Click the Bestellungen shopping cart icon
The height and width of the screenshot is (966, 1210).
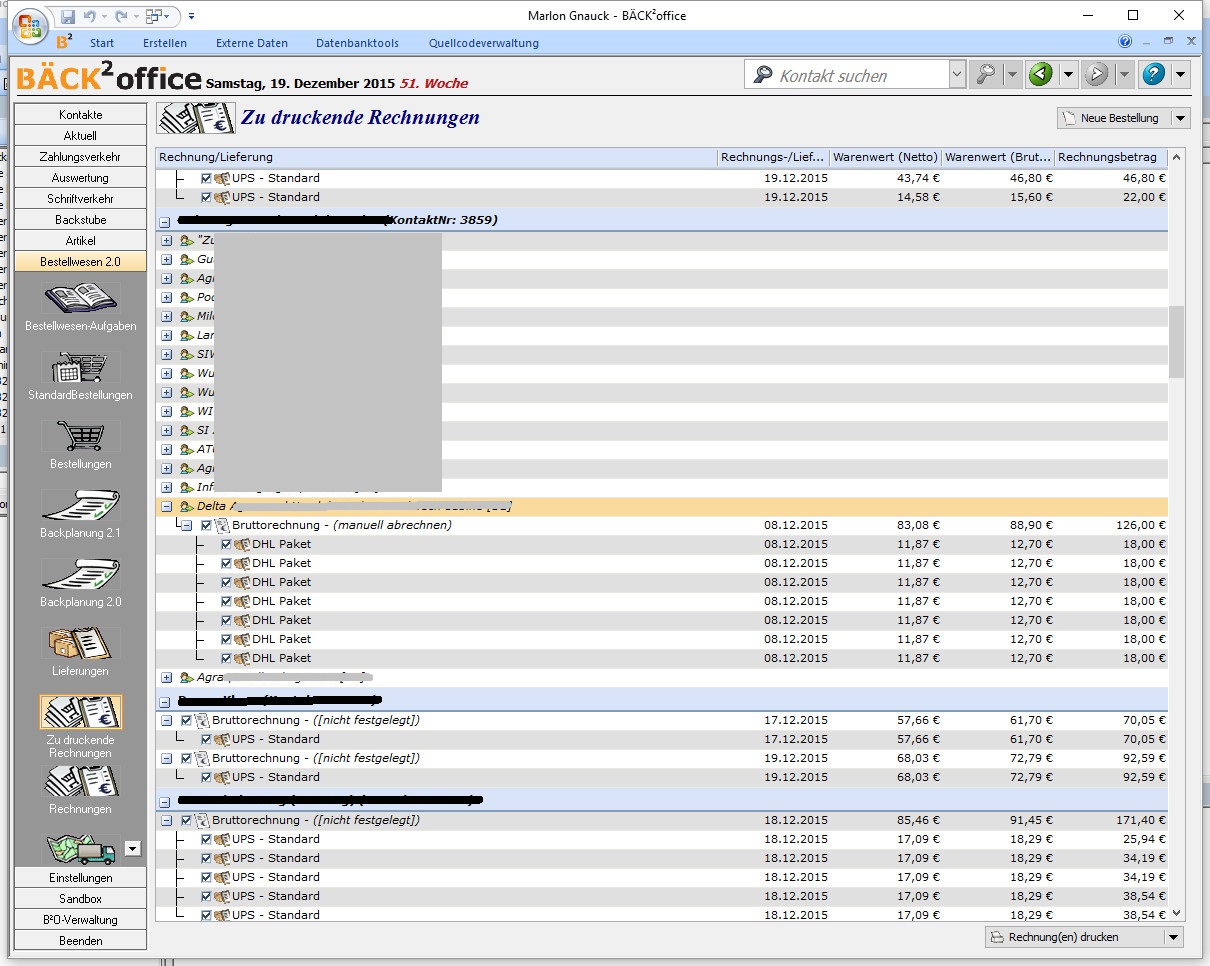[80, 436]
